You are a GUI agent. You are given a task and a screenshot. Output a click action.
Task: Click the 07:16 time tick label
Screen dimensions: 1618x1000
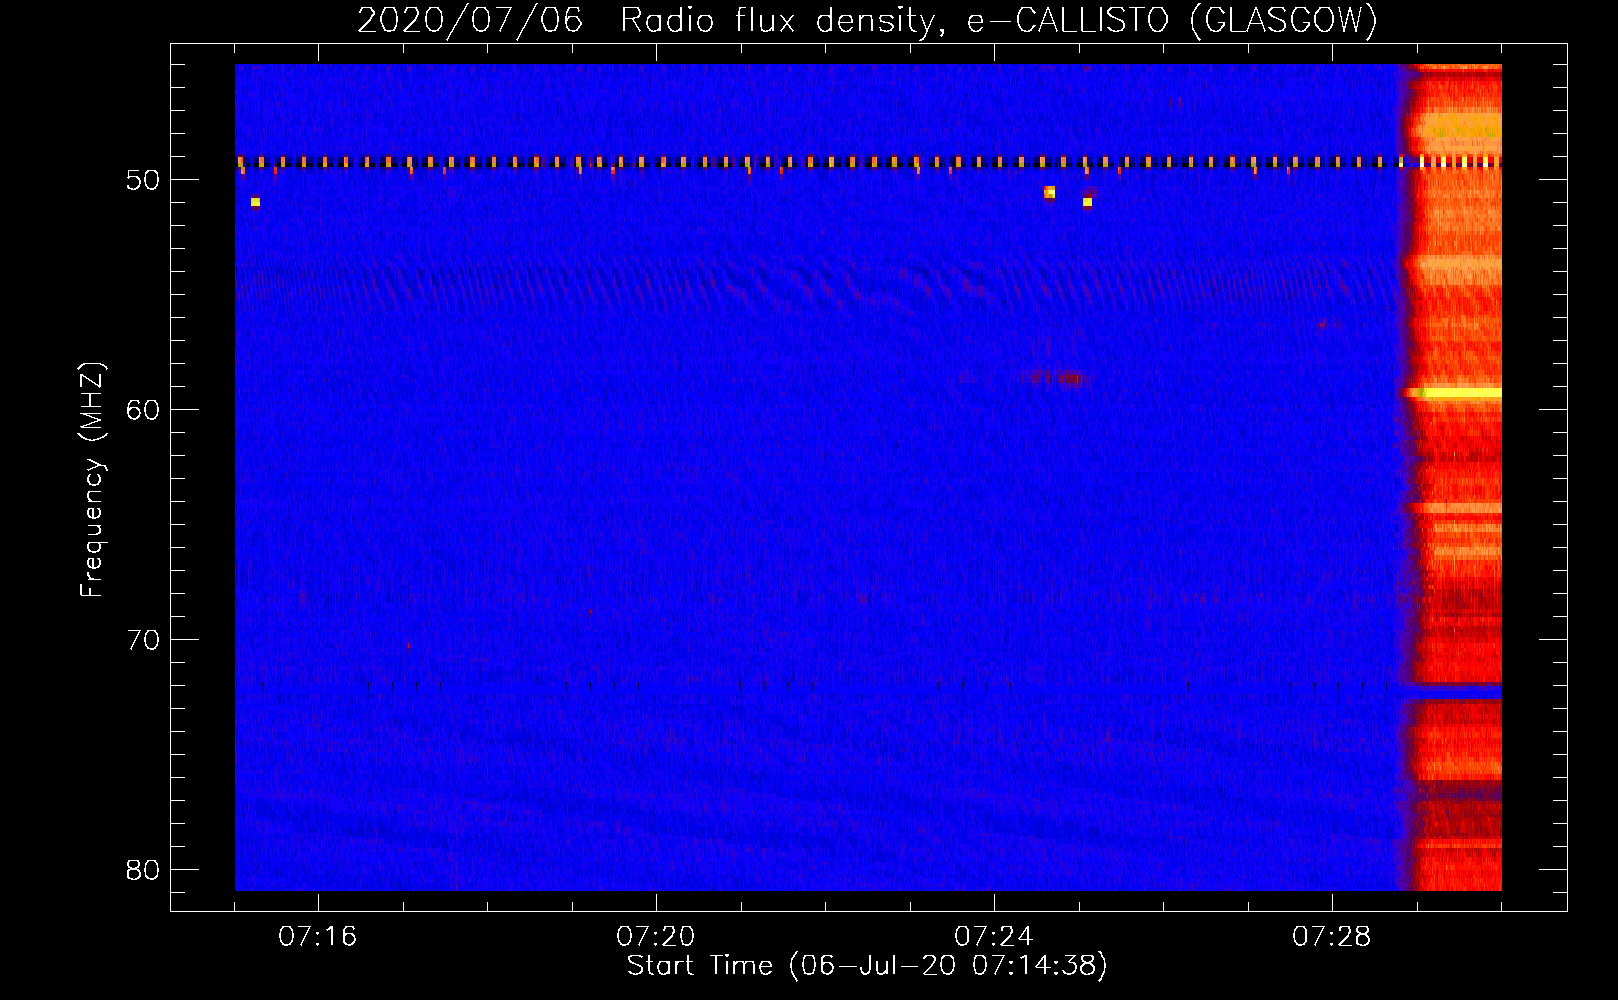pos(317,937)
